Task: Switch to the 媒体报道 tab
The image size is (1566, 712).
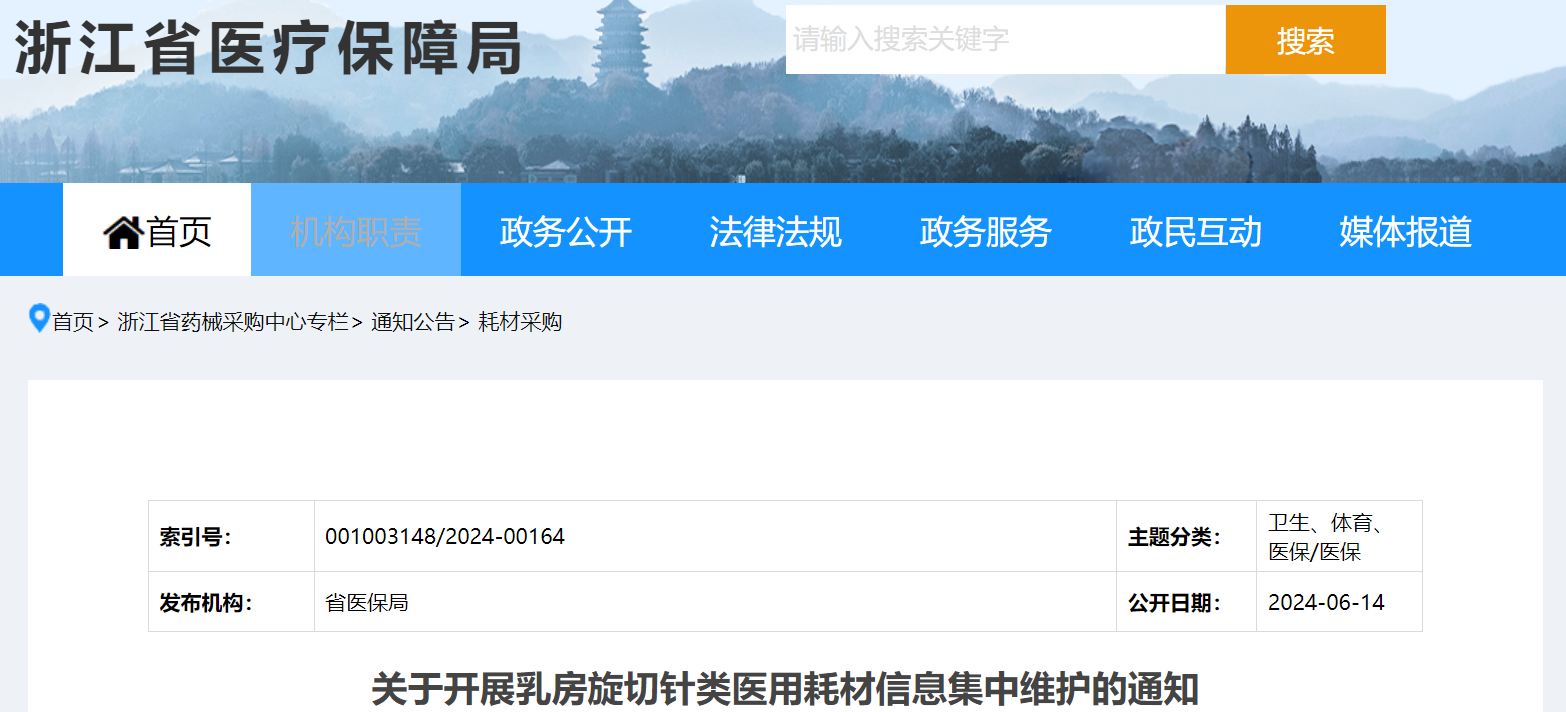Action: [1405, 231]
